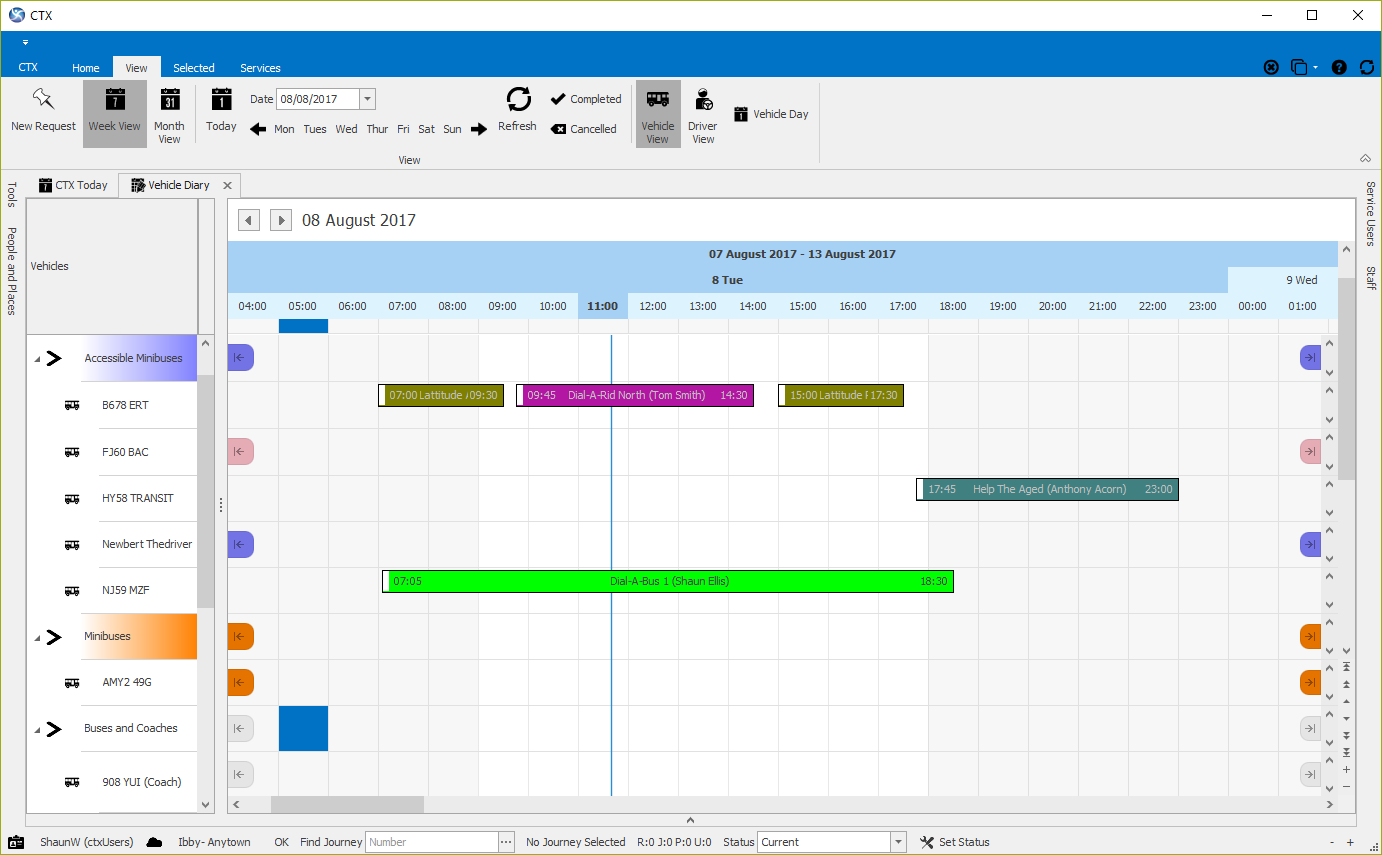1382x855 pixels.
Task: Click the horizontal timeline scrollbar thumb
Action: point(347,804)
